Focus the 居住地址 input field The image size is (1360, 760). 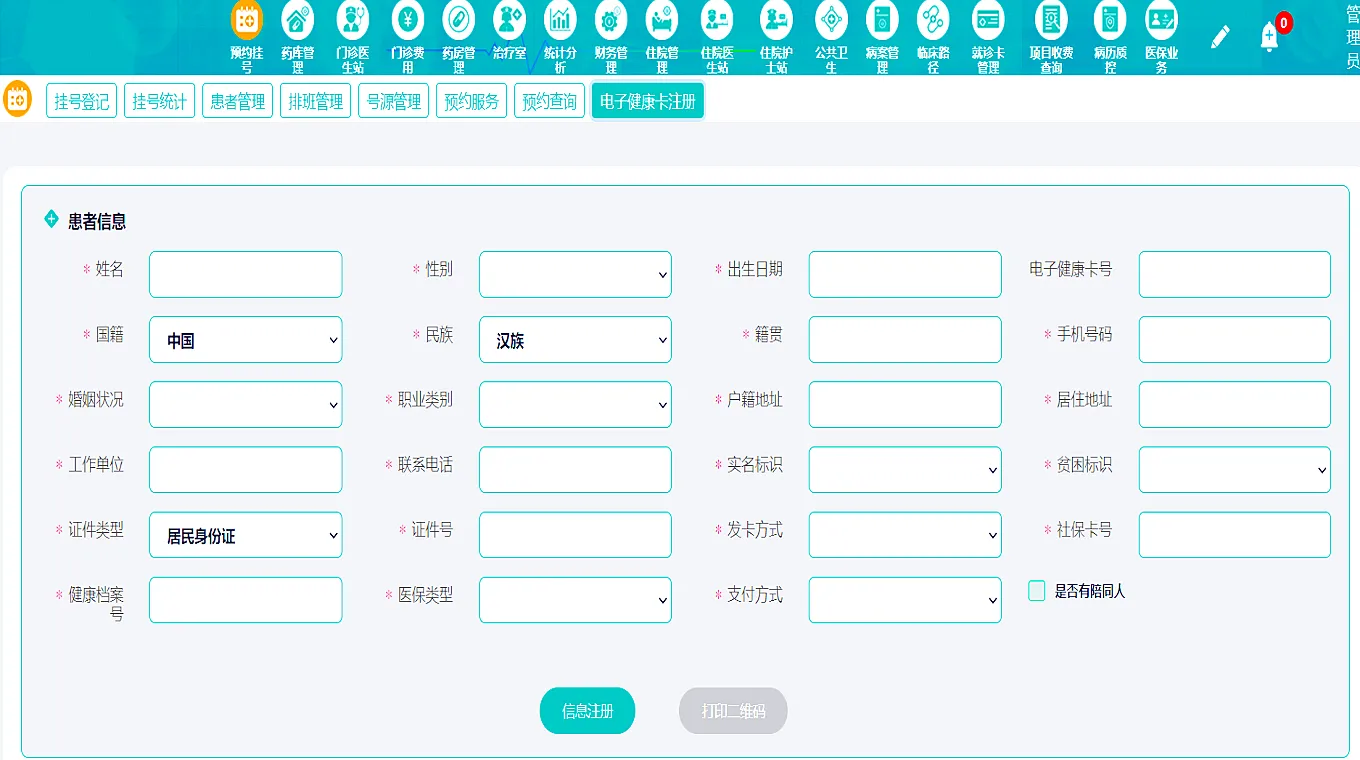1235,405
